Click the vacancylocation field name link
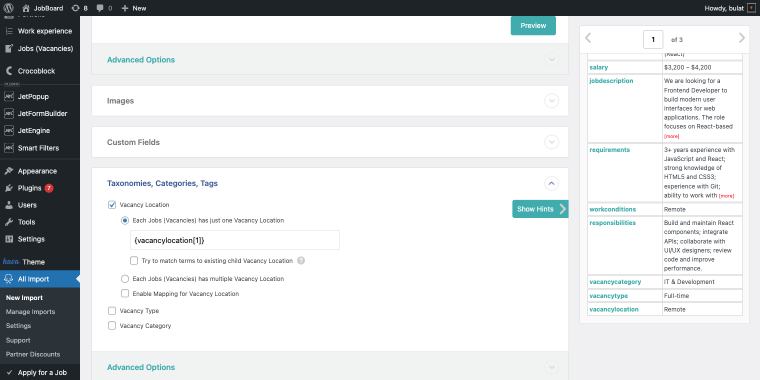Viewport: 760px width, 380px height. (x=614, y=309)
